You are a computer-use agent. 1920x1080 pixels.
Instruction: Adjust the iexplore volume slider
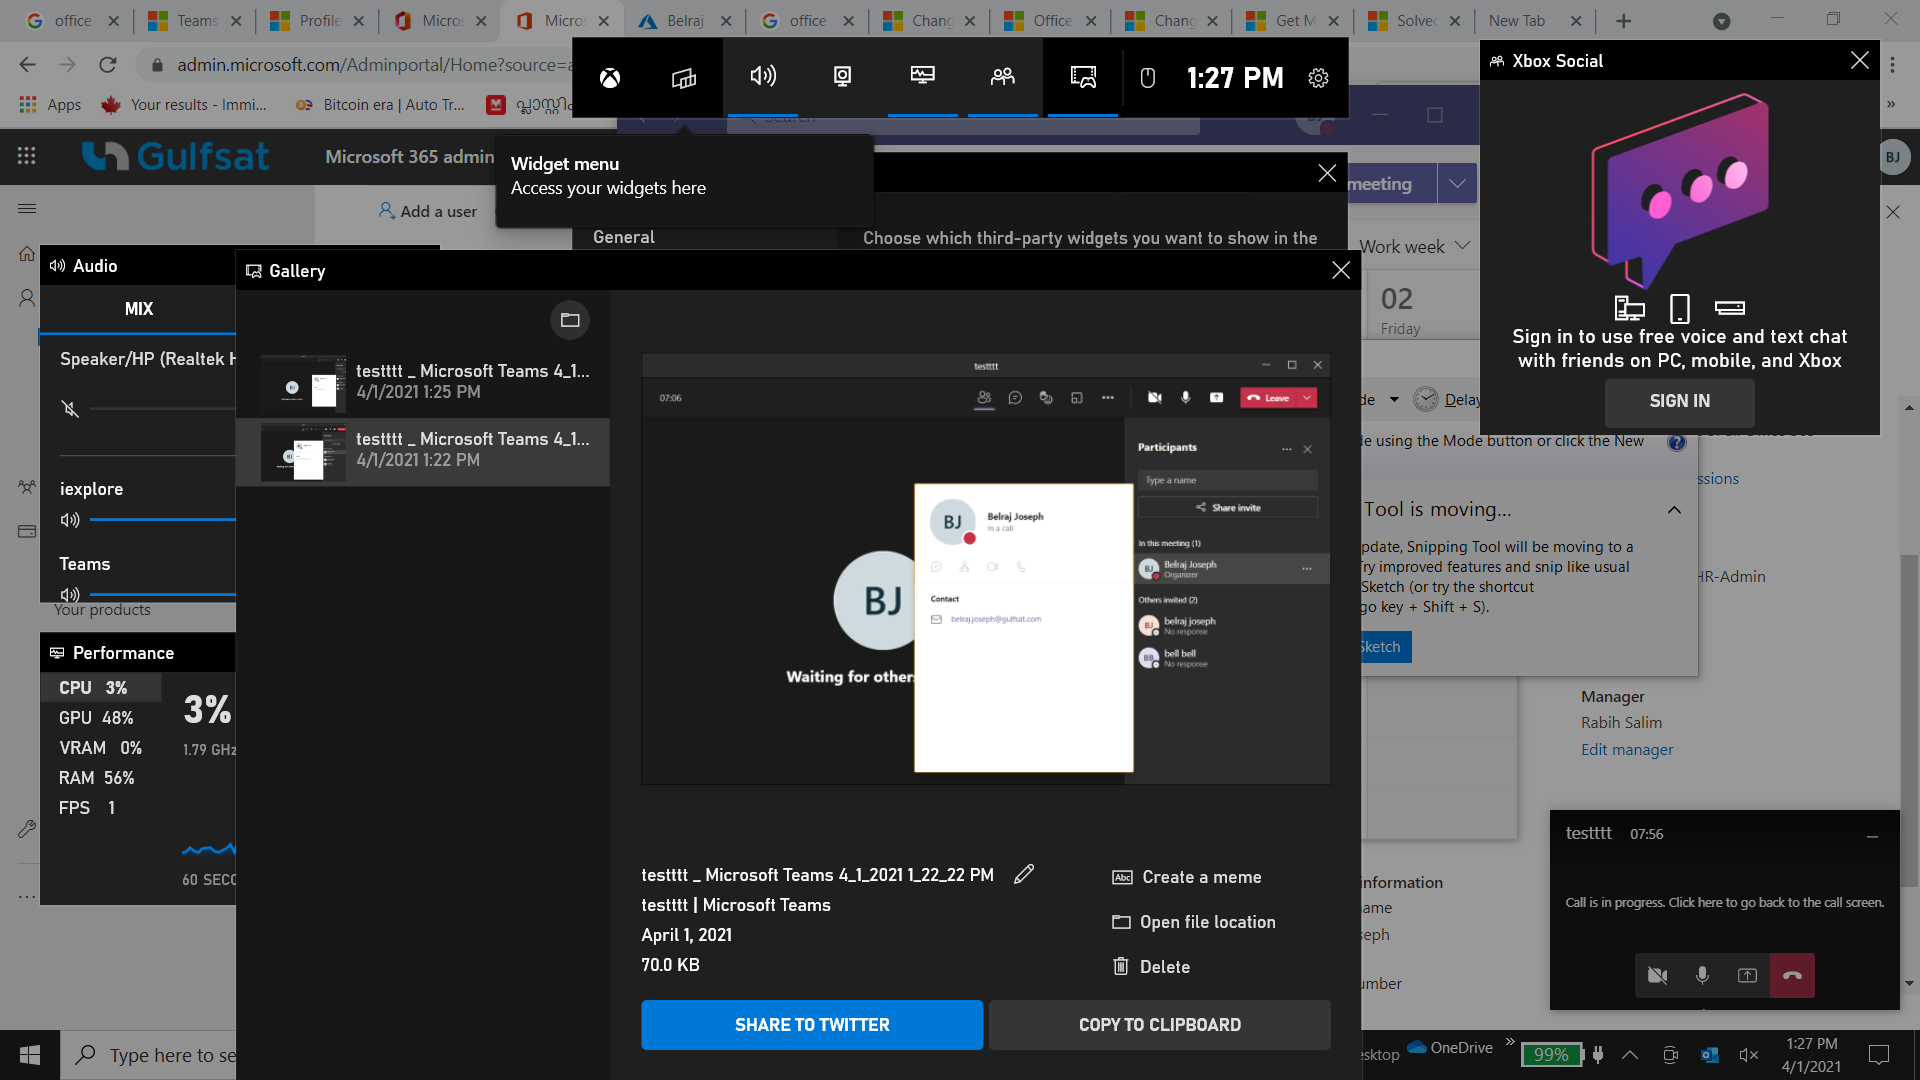[x=160, y=520]
